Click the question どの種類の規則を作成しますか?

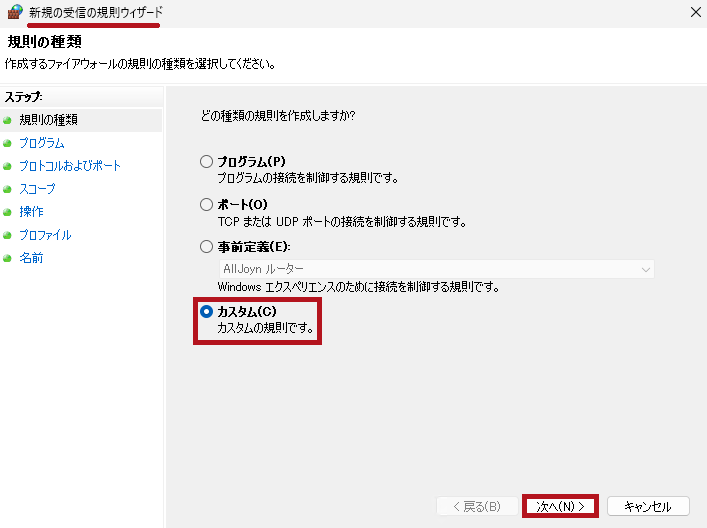(278, 116)
